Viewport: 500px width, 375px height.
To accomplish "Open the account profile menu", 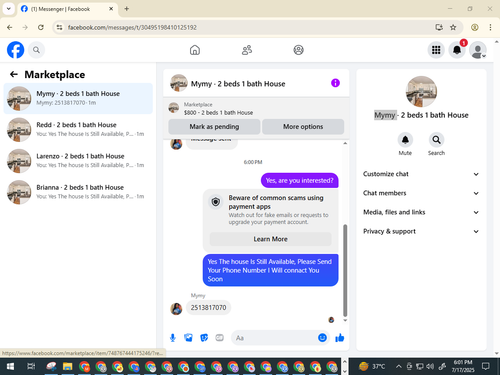I will coord(478,50).
